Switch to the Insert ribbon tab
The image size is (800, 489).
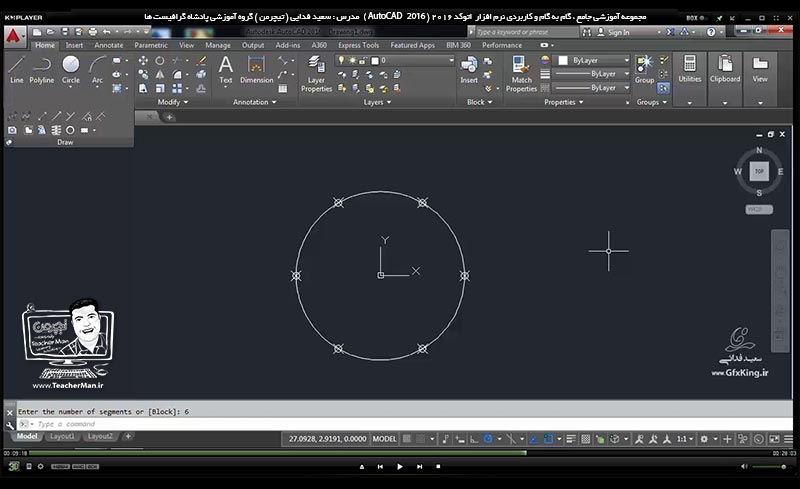(74, 45)
